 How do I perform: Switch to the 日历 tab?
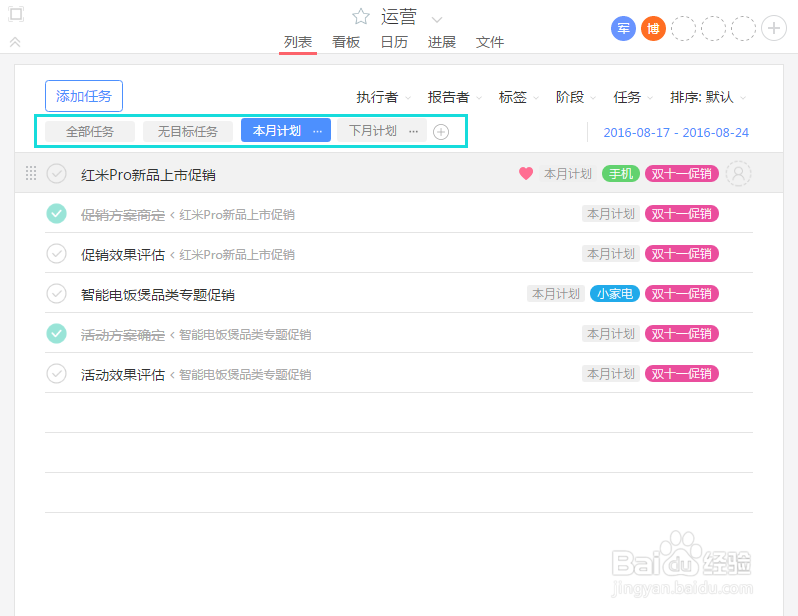[x=394, y=42]
